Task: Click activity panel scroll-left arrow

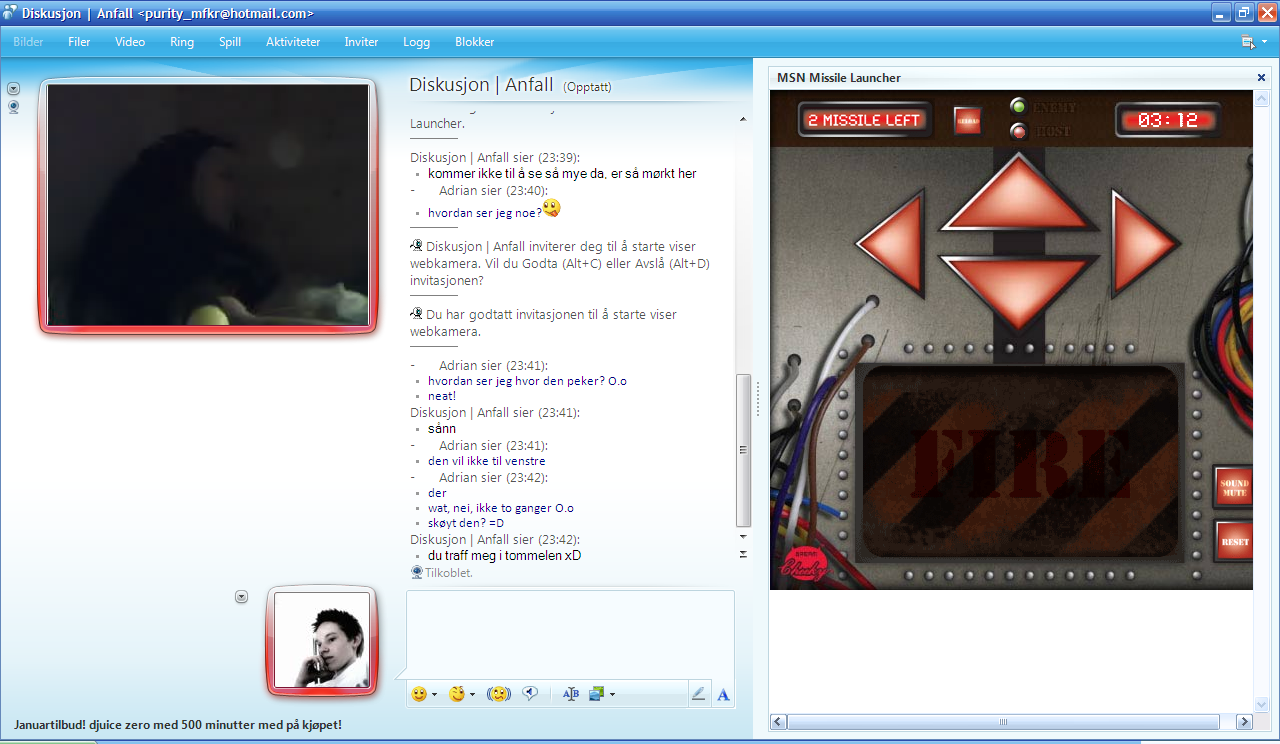Action: [x=779, y=722]
